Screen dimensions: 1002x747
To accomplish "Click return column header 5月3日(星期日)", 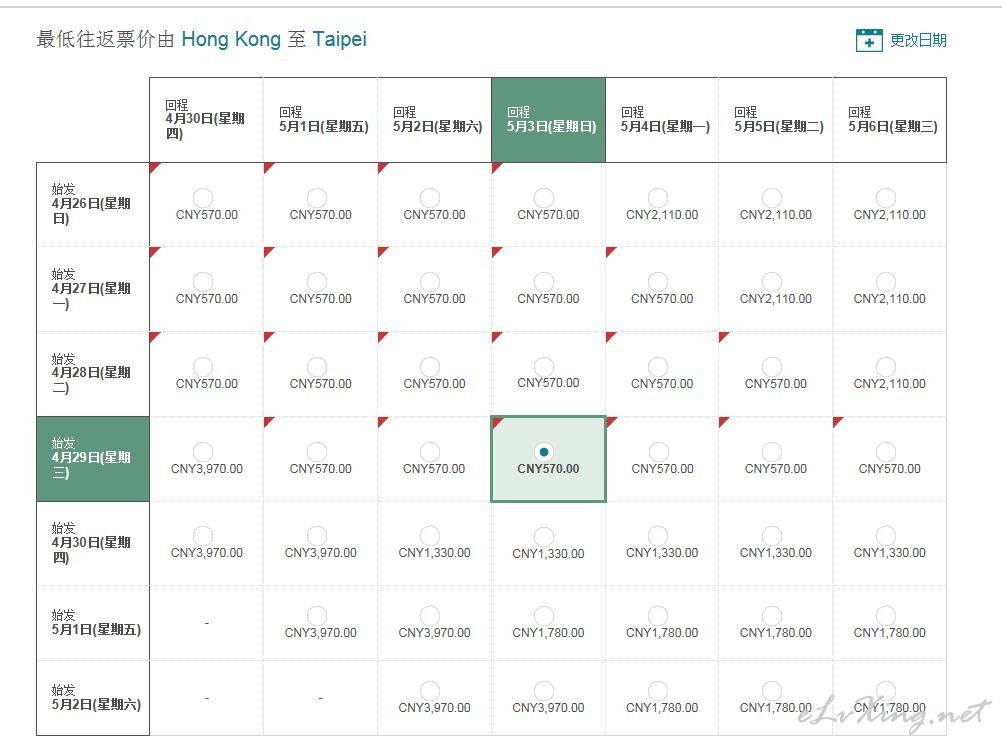I will (x=548, y=120).
